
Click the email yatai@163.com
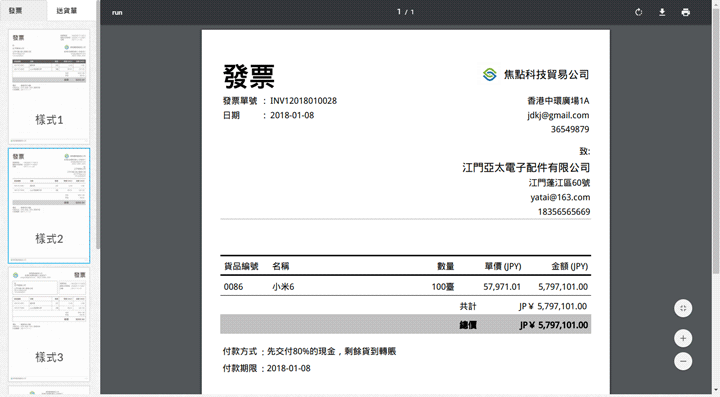pos(560,197)
